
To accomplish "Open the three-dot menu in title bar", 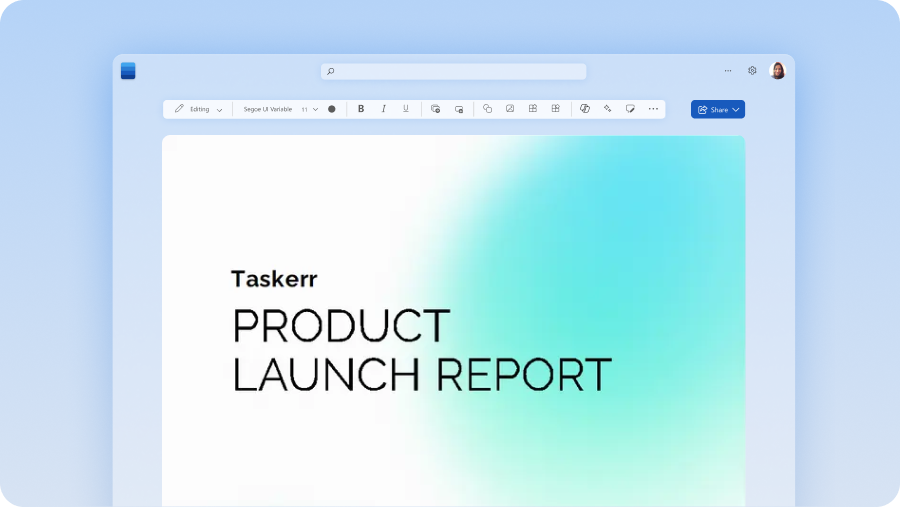I will (x=727, y=71).
